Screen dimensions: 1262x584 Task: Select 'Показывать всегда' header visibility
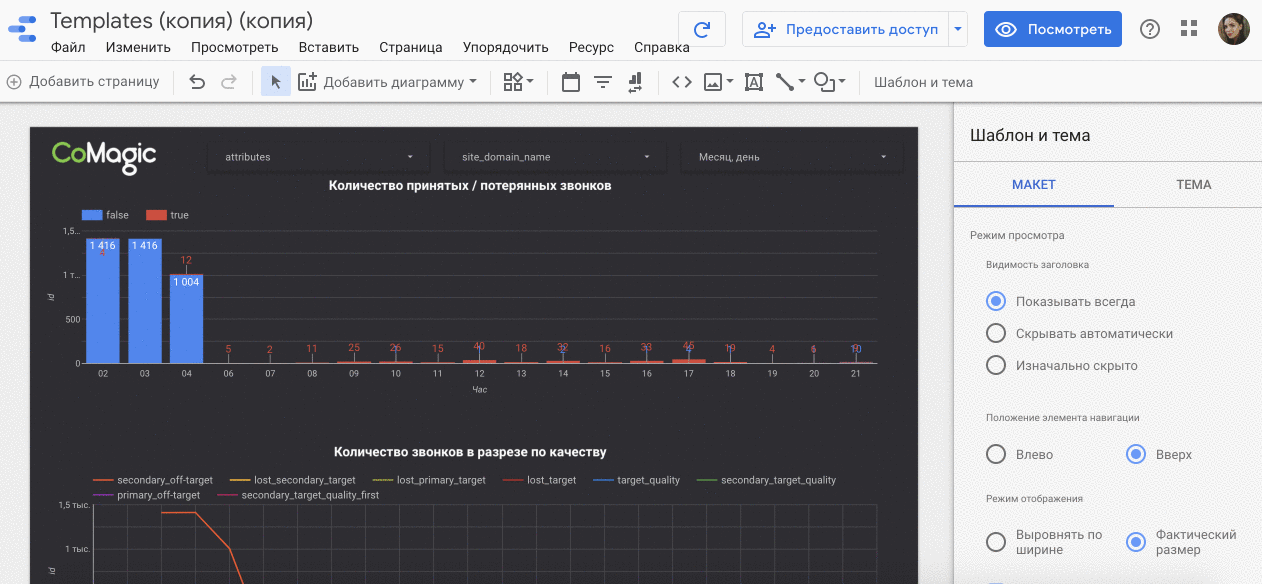995,301
